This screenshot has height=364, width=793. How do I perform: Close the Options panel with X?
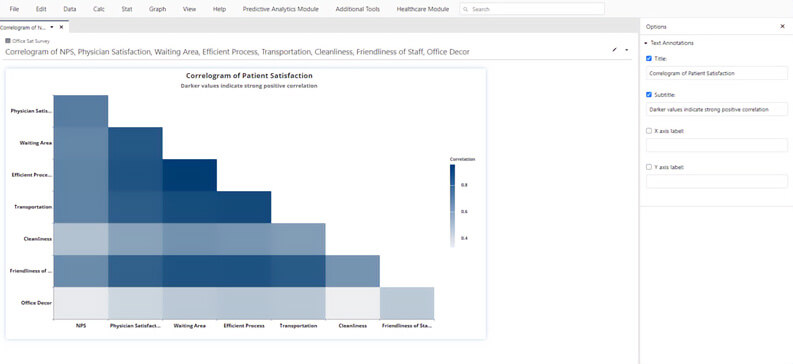(782, 26)
